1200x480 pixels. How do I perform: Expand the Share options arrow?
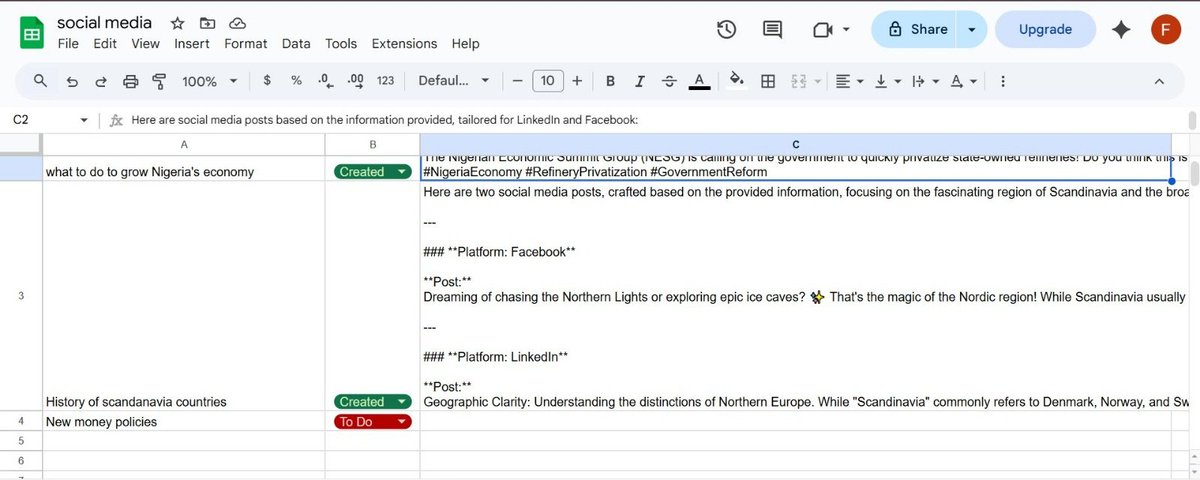click(x=972, y=30)
